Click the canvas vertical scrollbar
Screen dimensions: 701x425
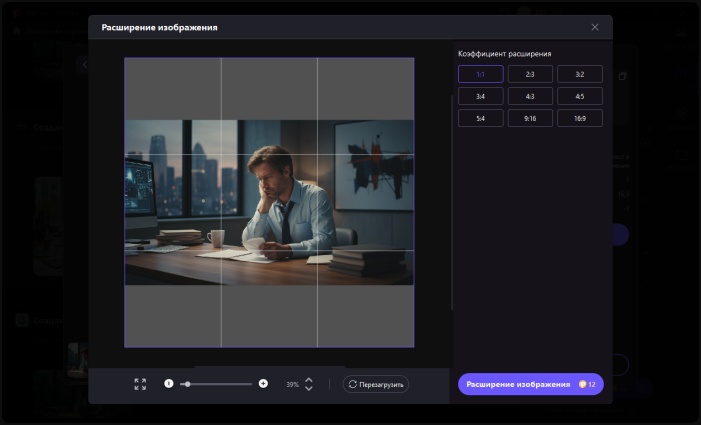coord(452,202)
